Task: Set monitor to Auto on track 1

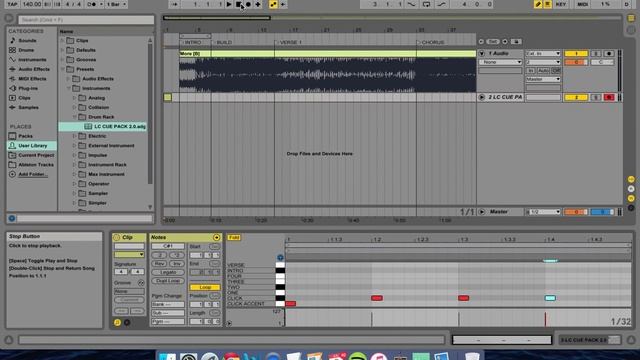Action: coord(543,71)
